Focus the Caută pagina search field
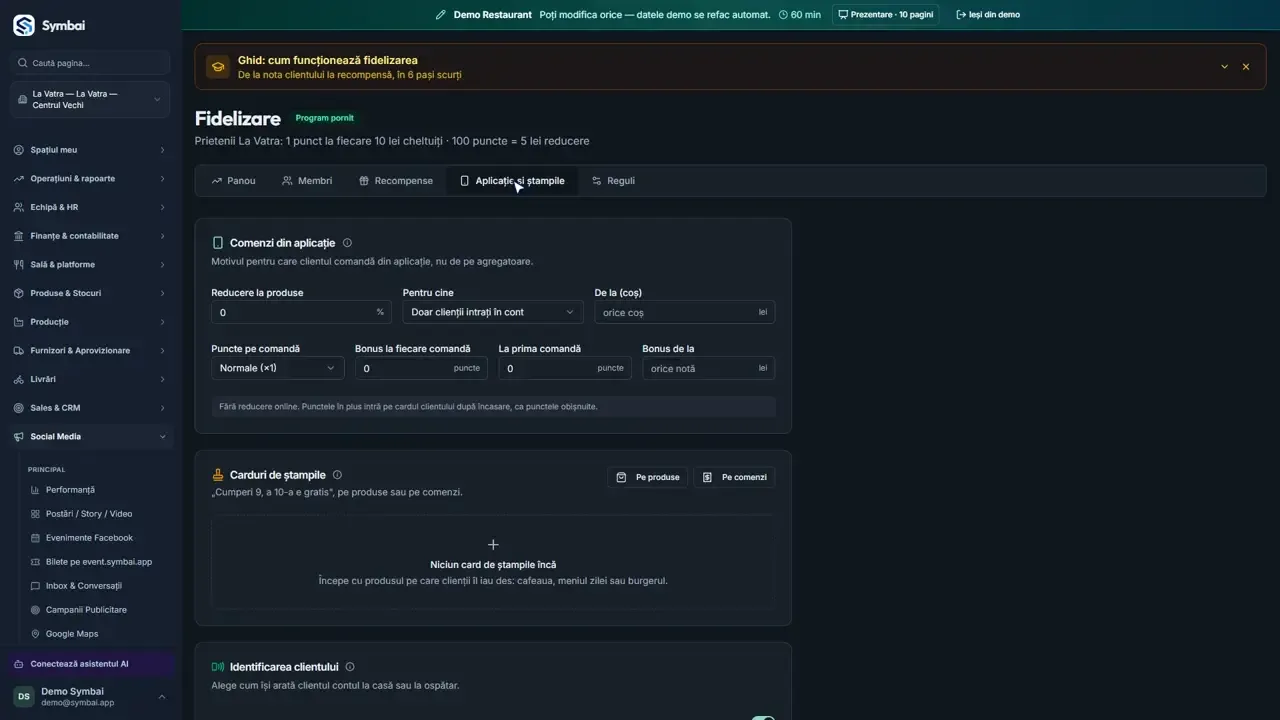Screen dimensions: 1280x720 90,63
